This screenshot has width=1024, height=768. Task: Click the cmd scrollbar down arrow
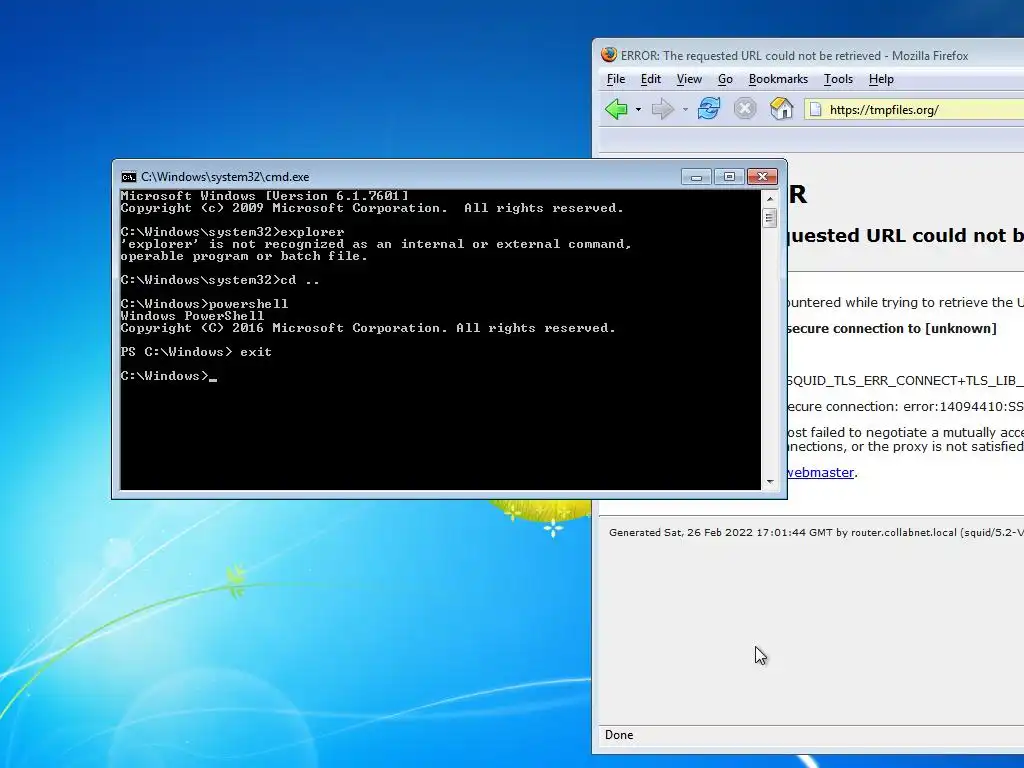[x=770, y=482]
